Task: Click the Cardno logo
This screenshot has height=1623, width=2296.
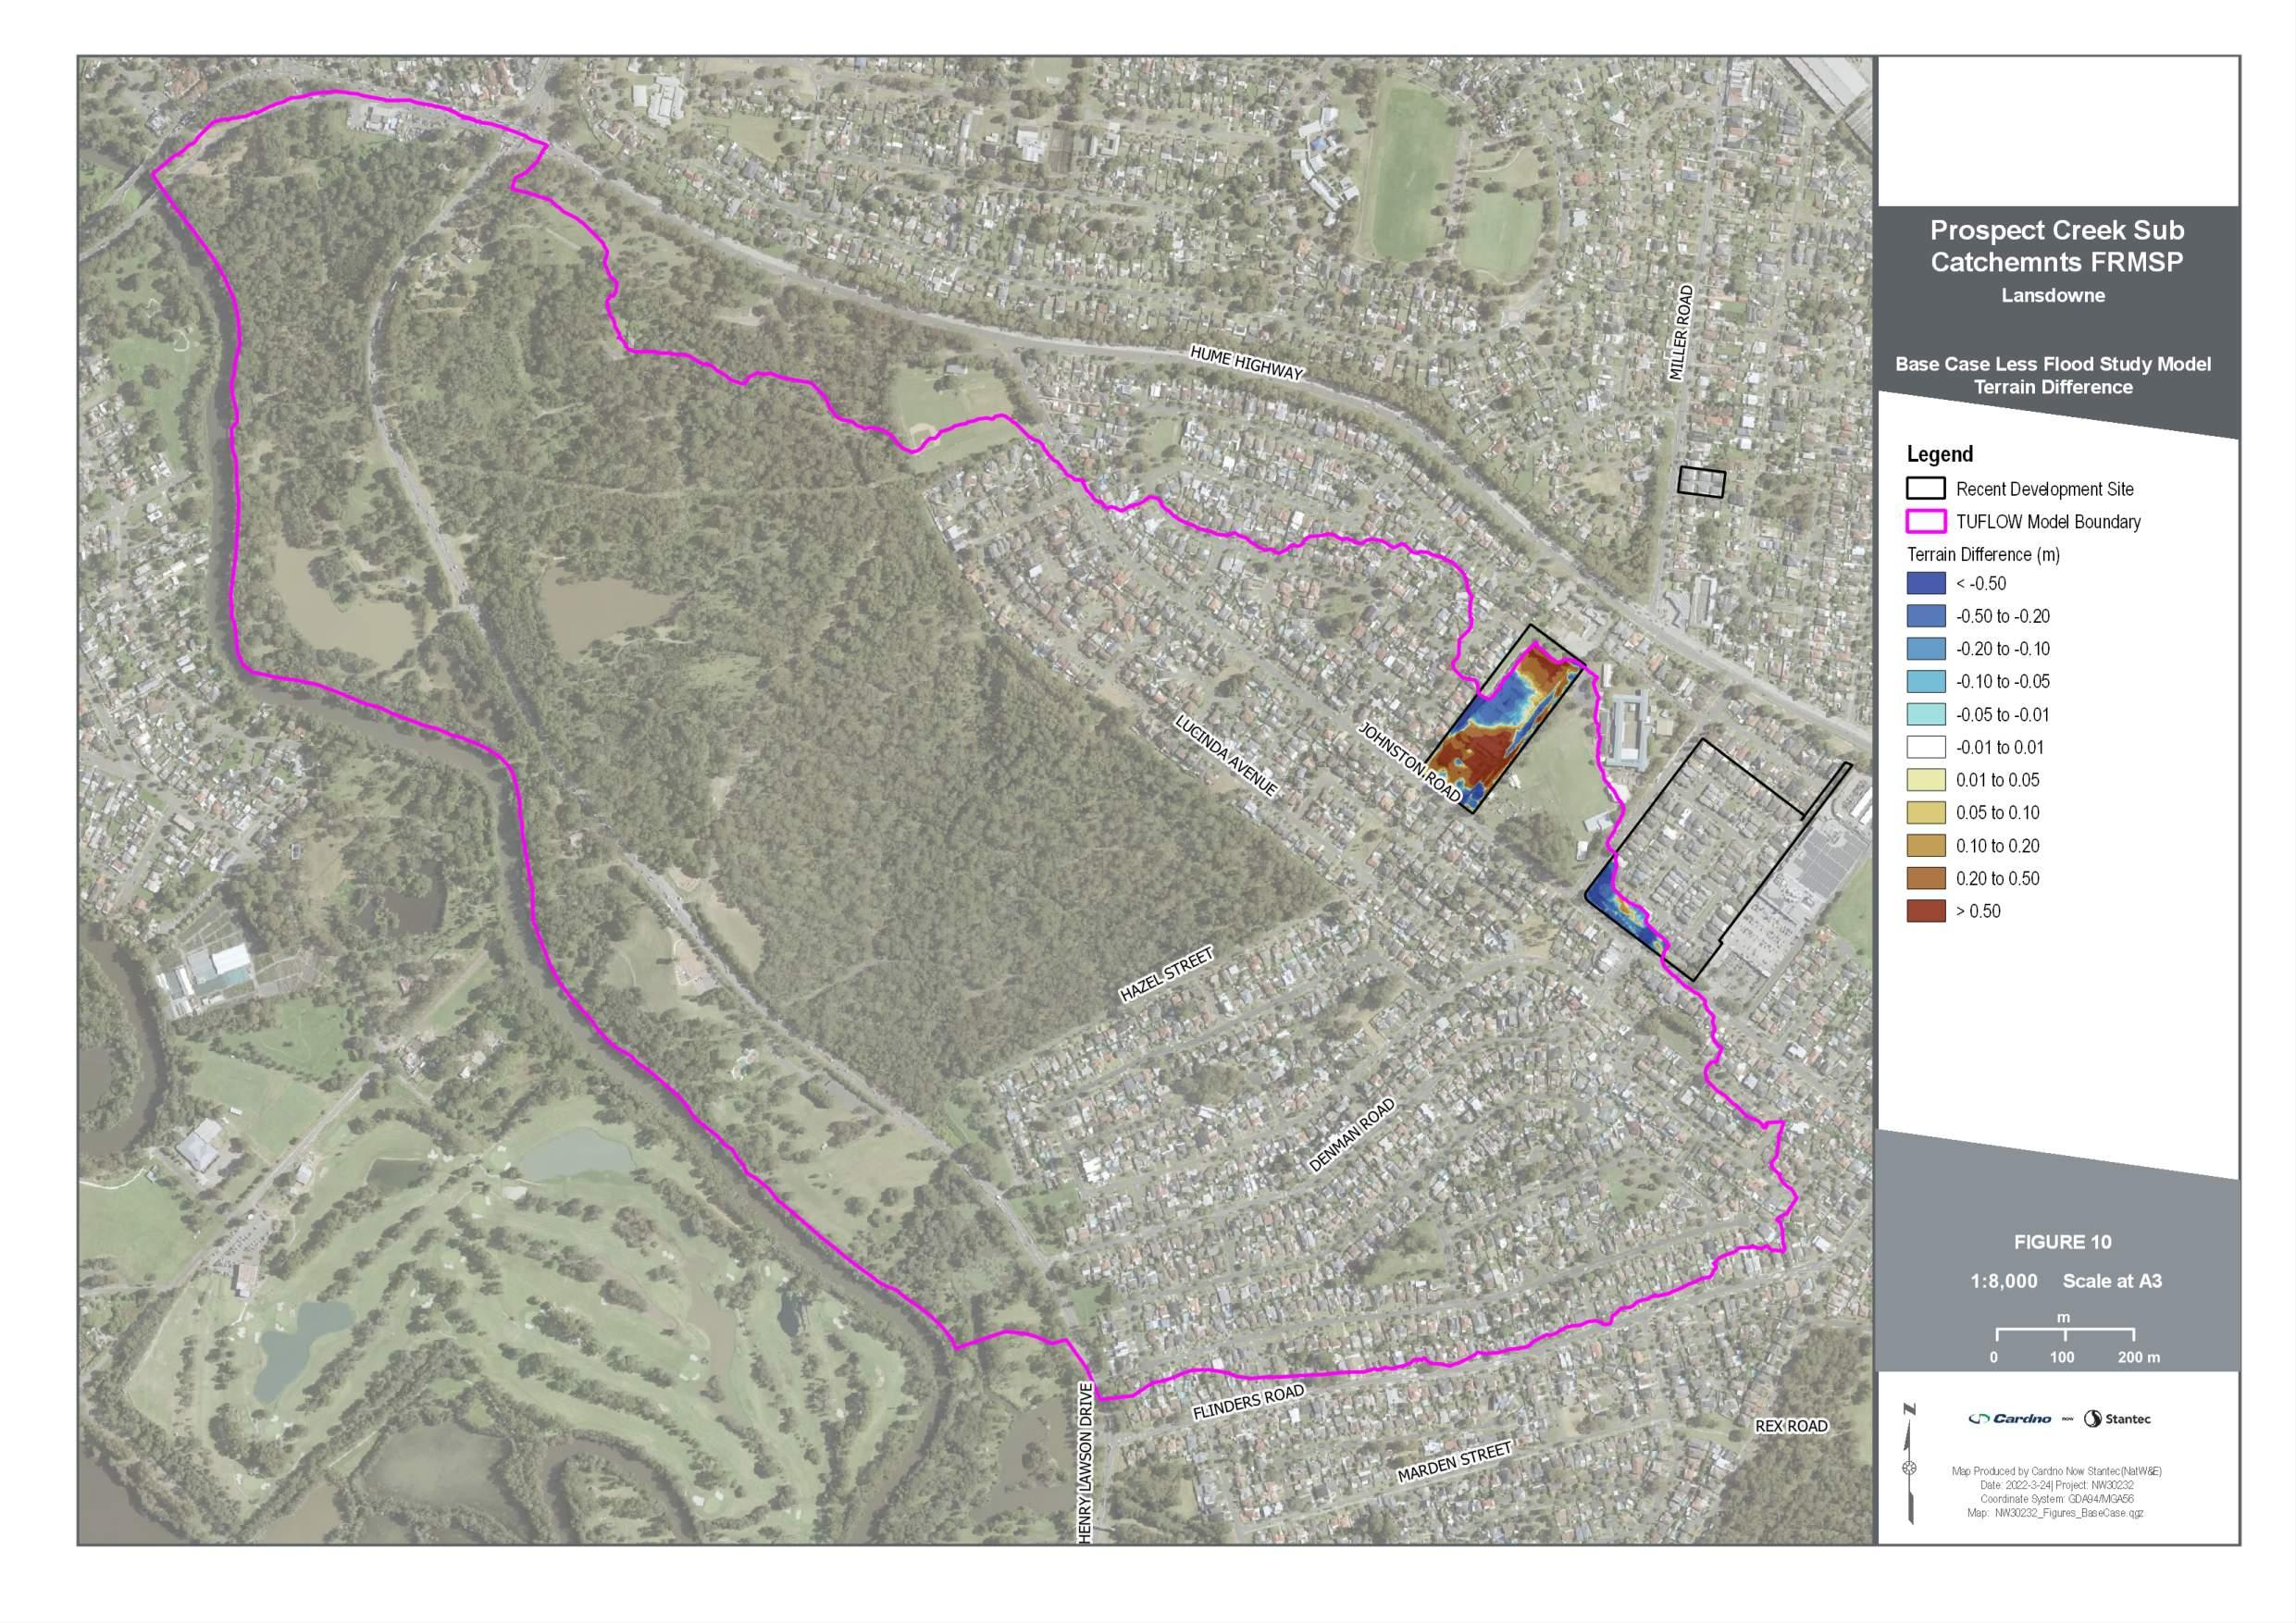Action: [x=2009, y=1418]
